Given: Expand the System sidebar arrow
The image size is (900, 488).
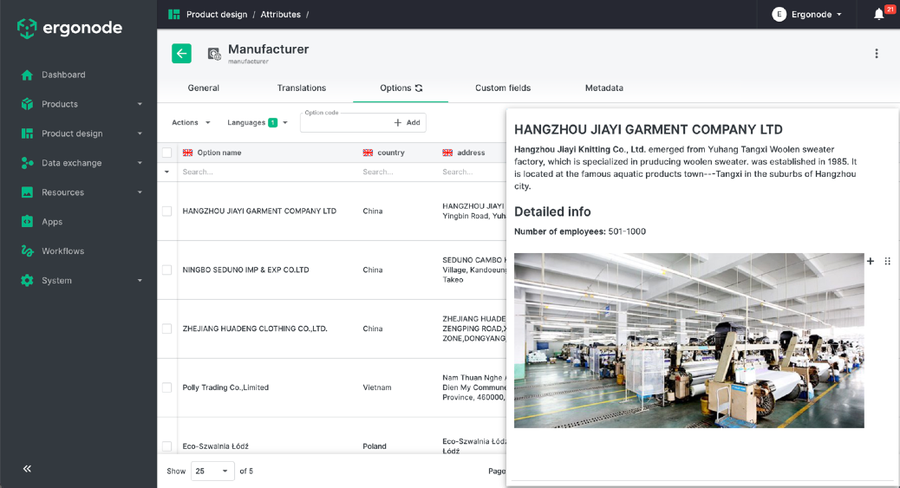Looking at the screenshot, I should [139, 280].
